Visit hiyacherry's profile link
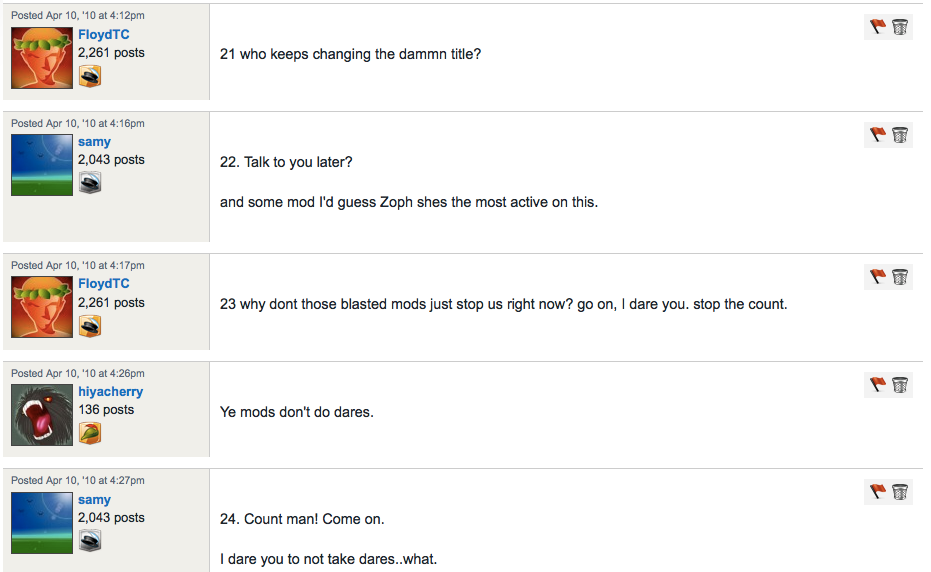 (110, 392)
